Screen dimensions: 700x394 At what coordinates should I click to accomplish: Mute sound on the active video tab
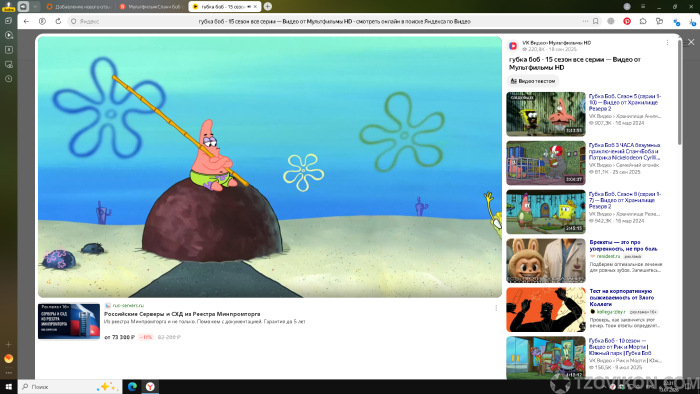(x=249, y=7)
